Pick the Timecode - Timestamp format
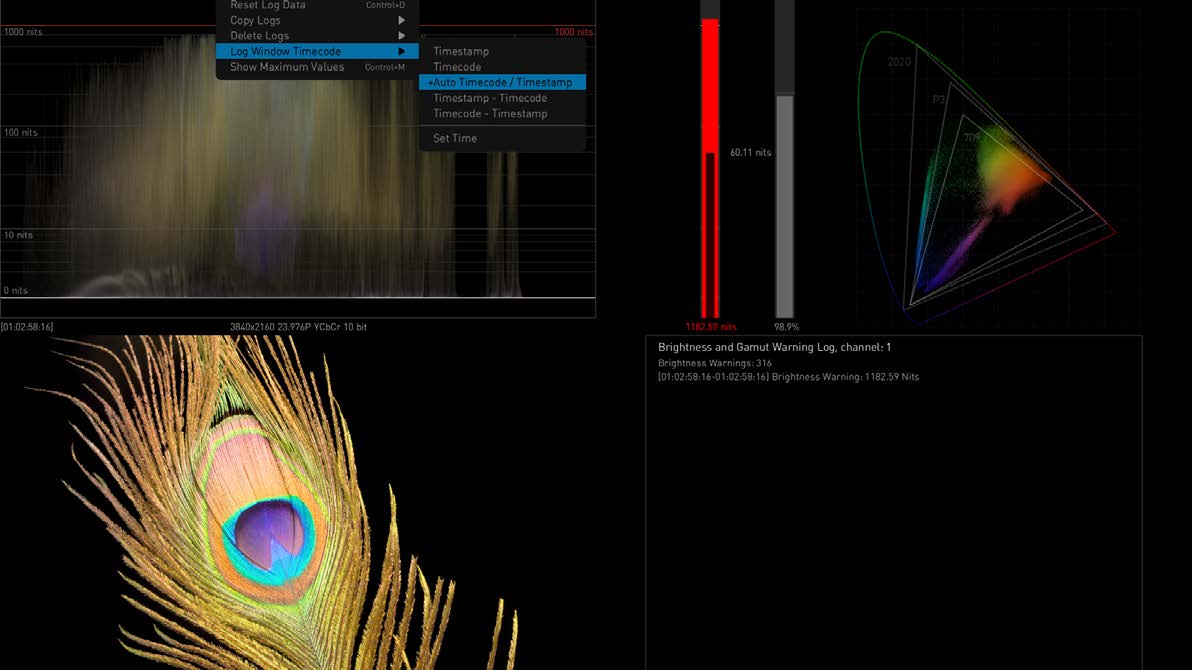 click(490, 114)
